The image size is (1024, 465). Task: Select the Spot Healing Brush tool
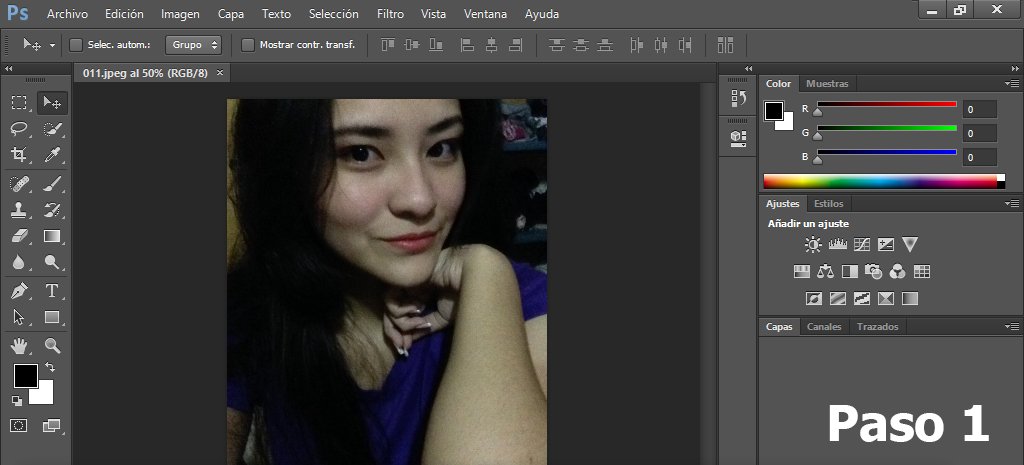(x=19, y=184)
